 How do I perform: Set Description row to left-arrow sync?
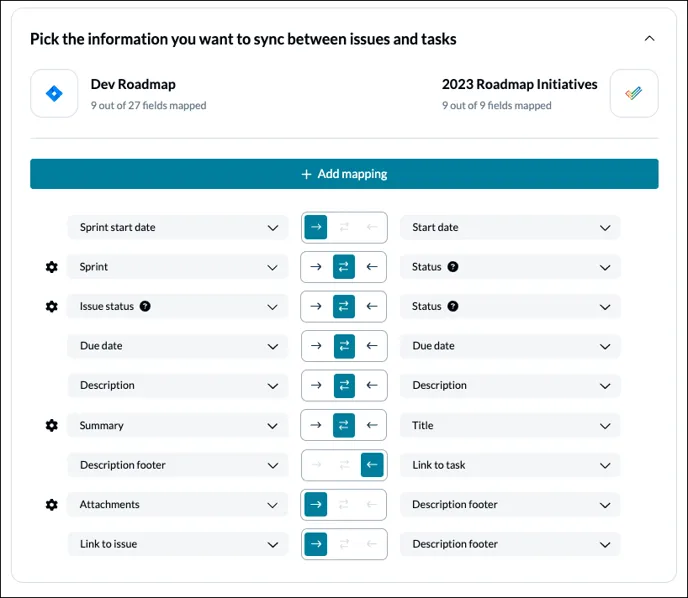click(x=372, y=385)
